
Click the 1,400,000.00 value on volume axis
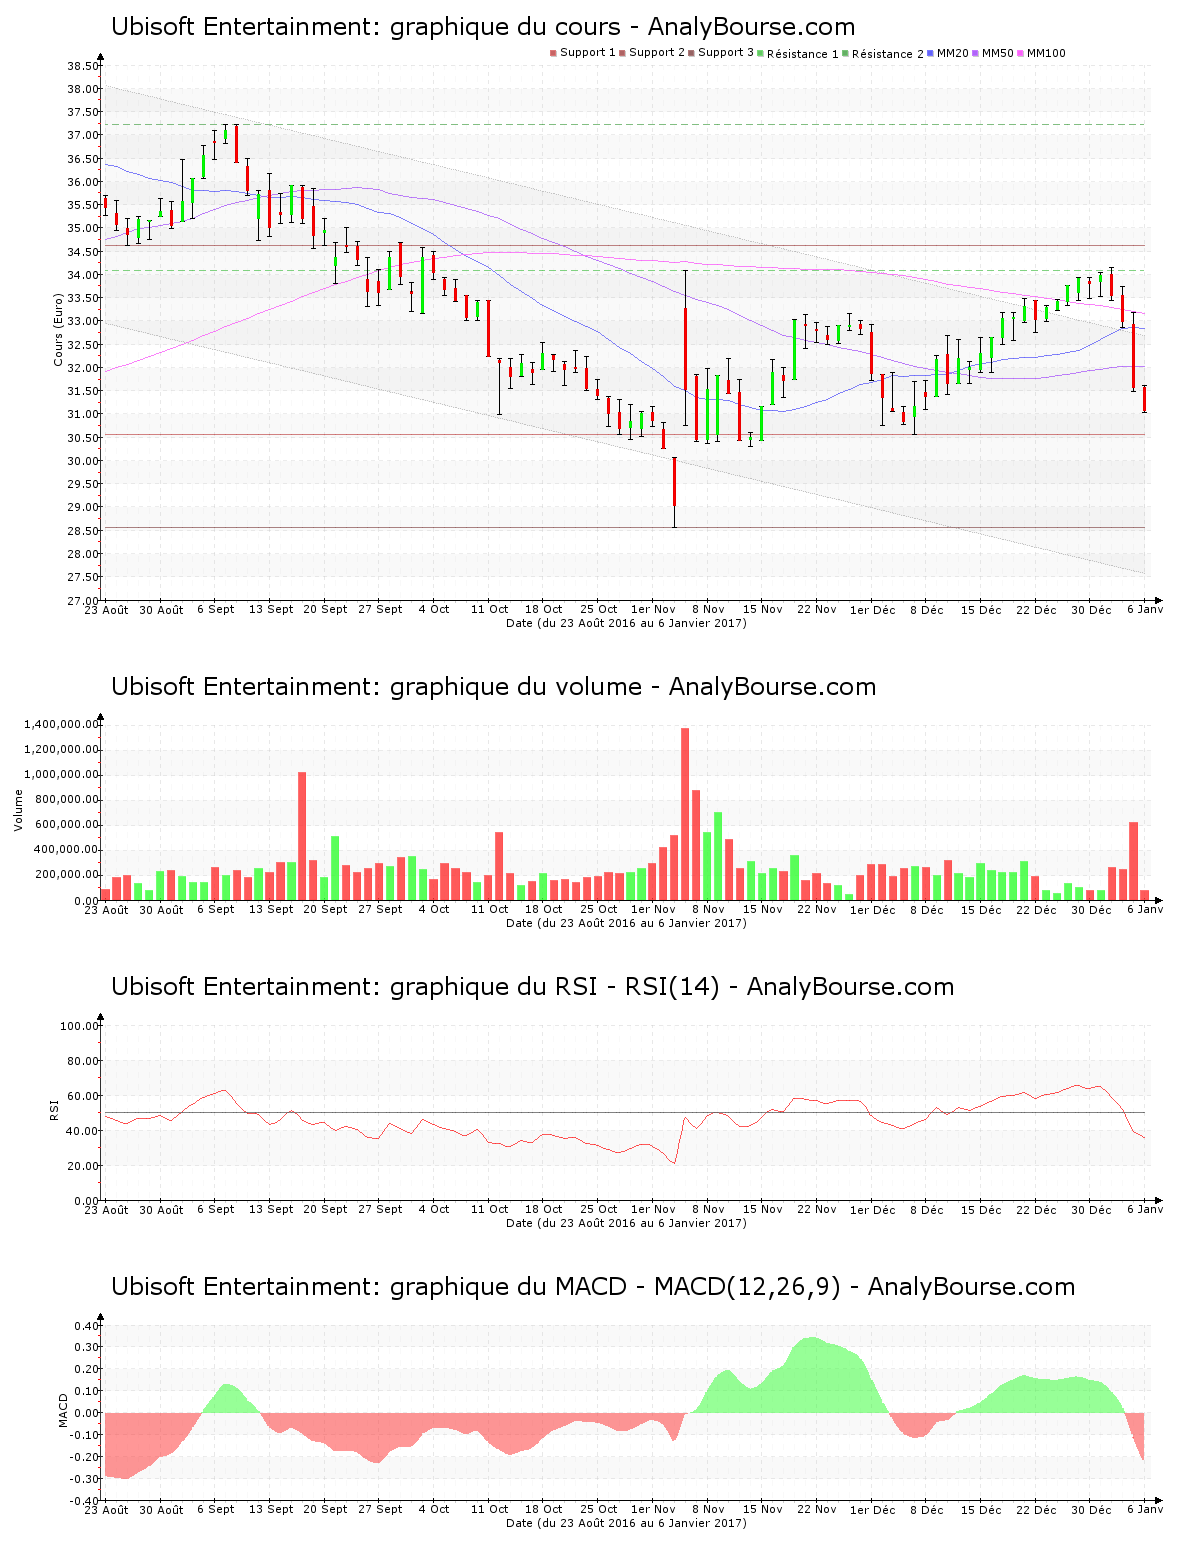[x=63, y=724]
